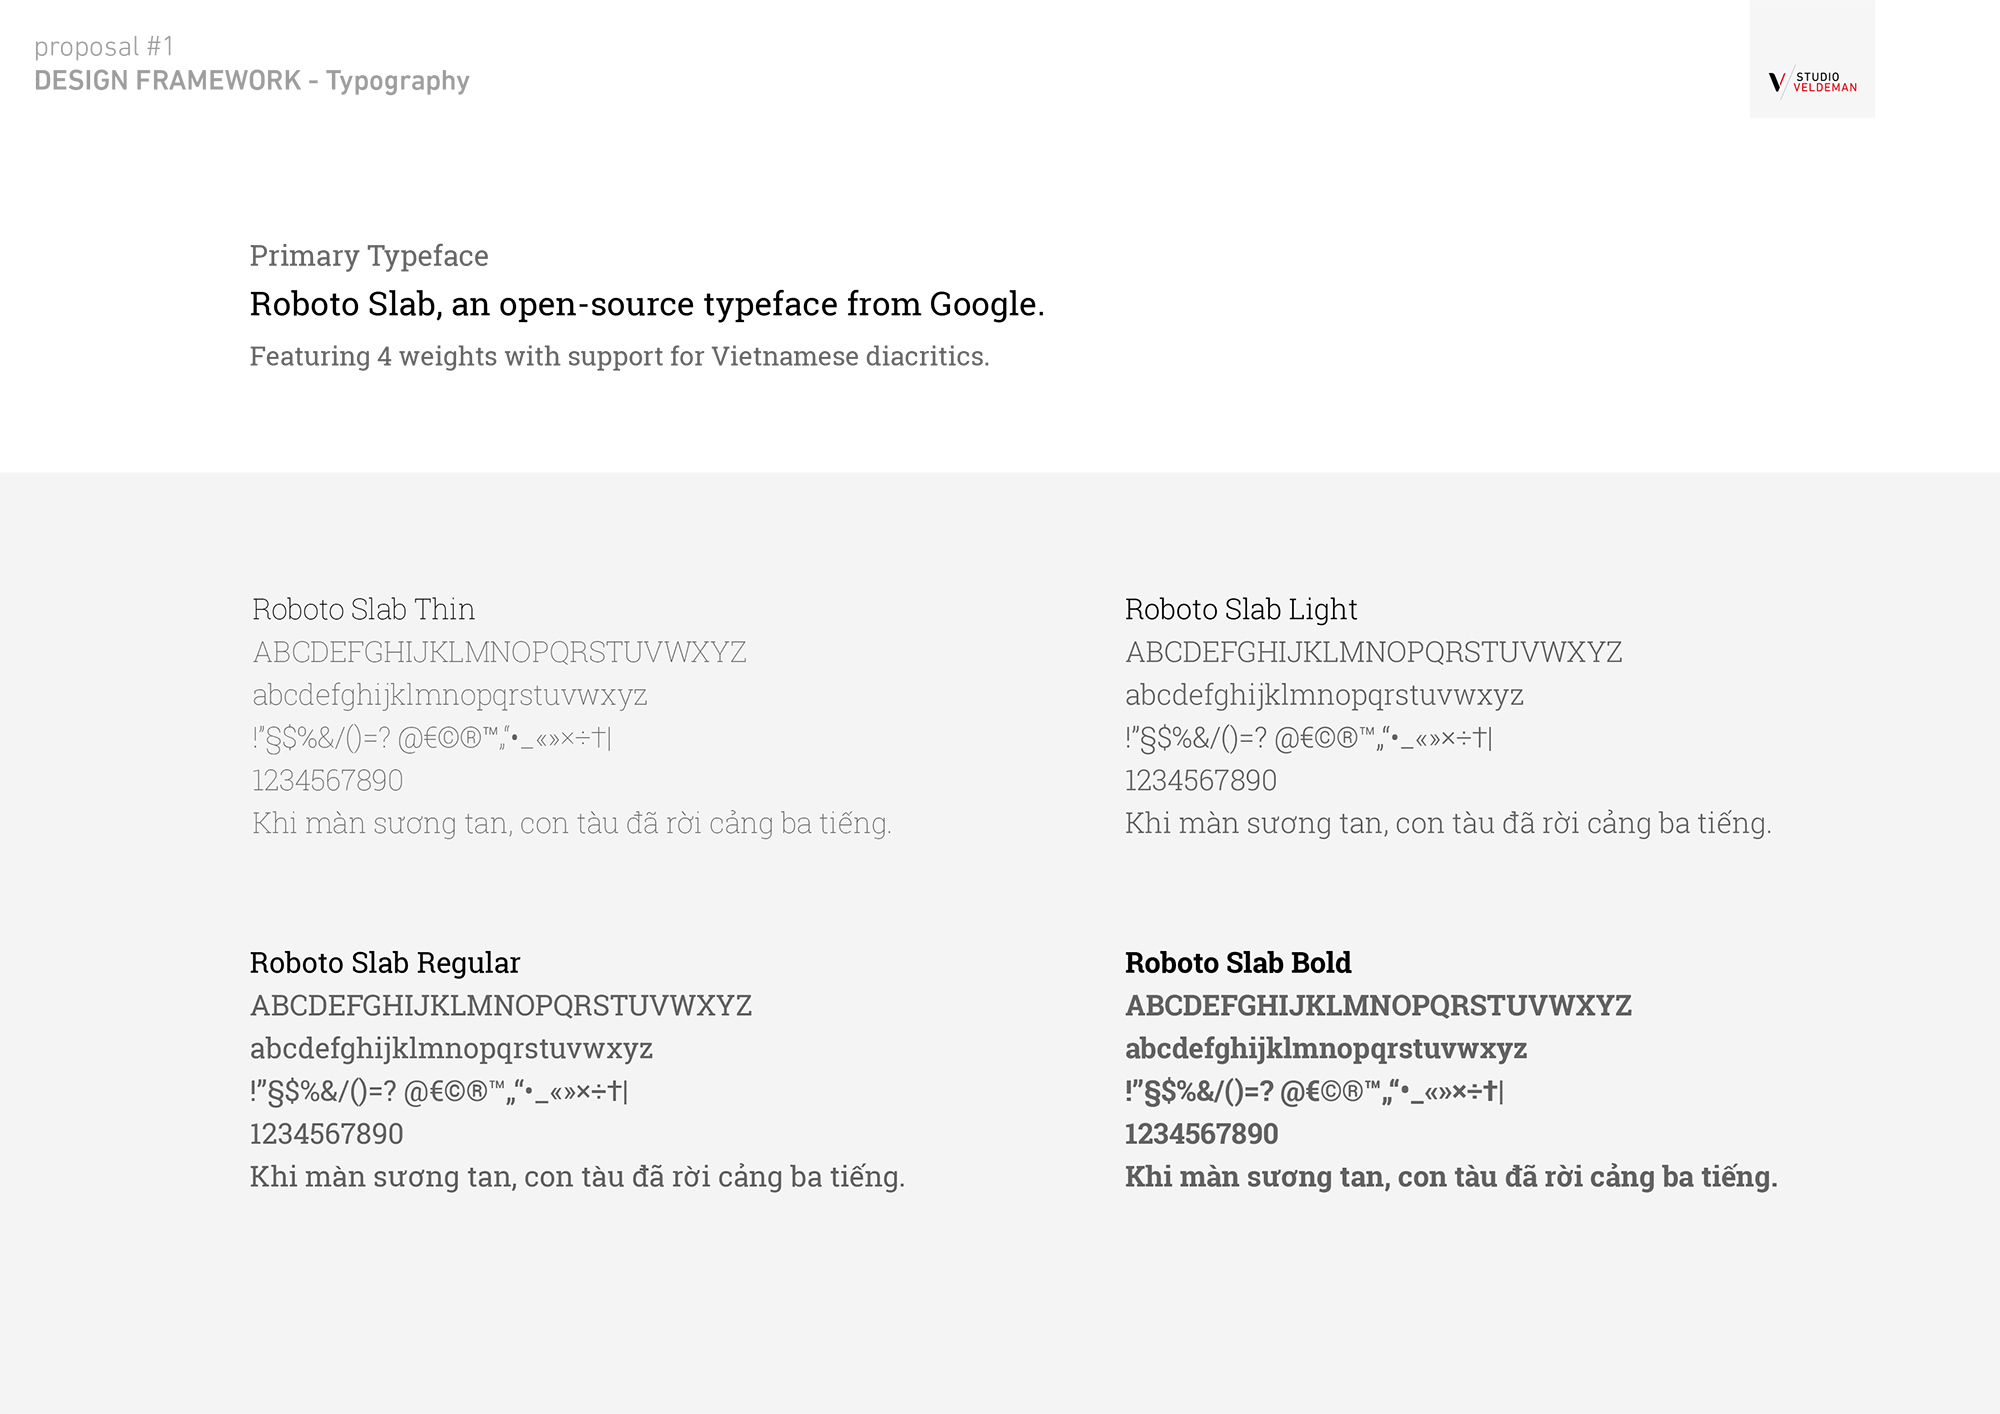Click the Regular uppercase alphabet line

(501, 1005)
